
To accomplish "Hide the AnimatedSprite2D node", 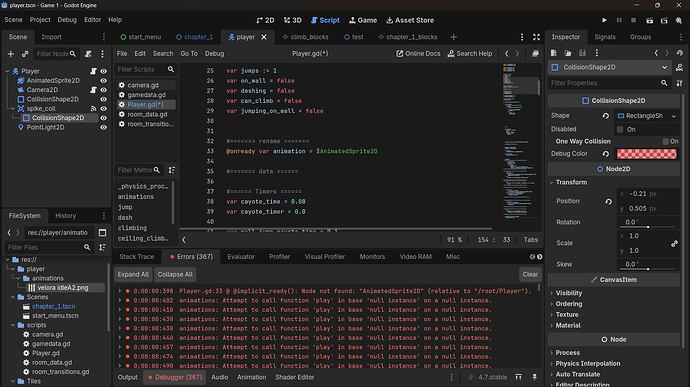I will [103, 81].
